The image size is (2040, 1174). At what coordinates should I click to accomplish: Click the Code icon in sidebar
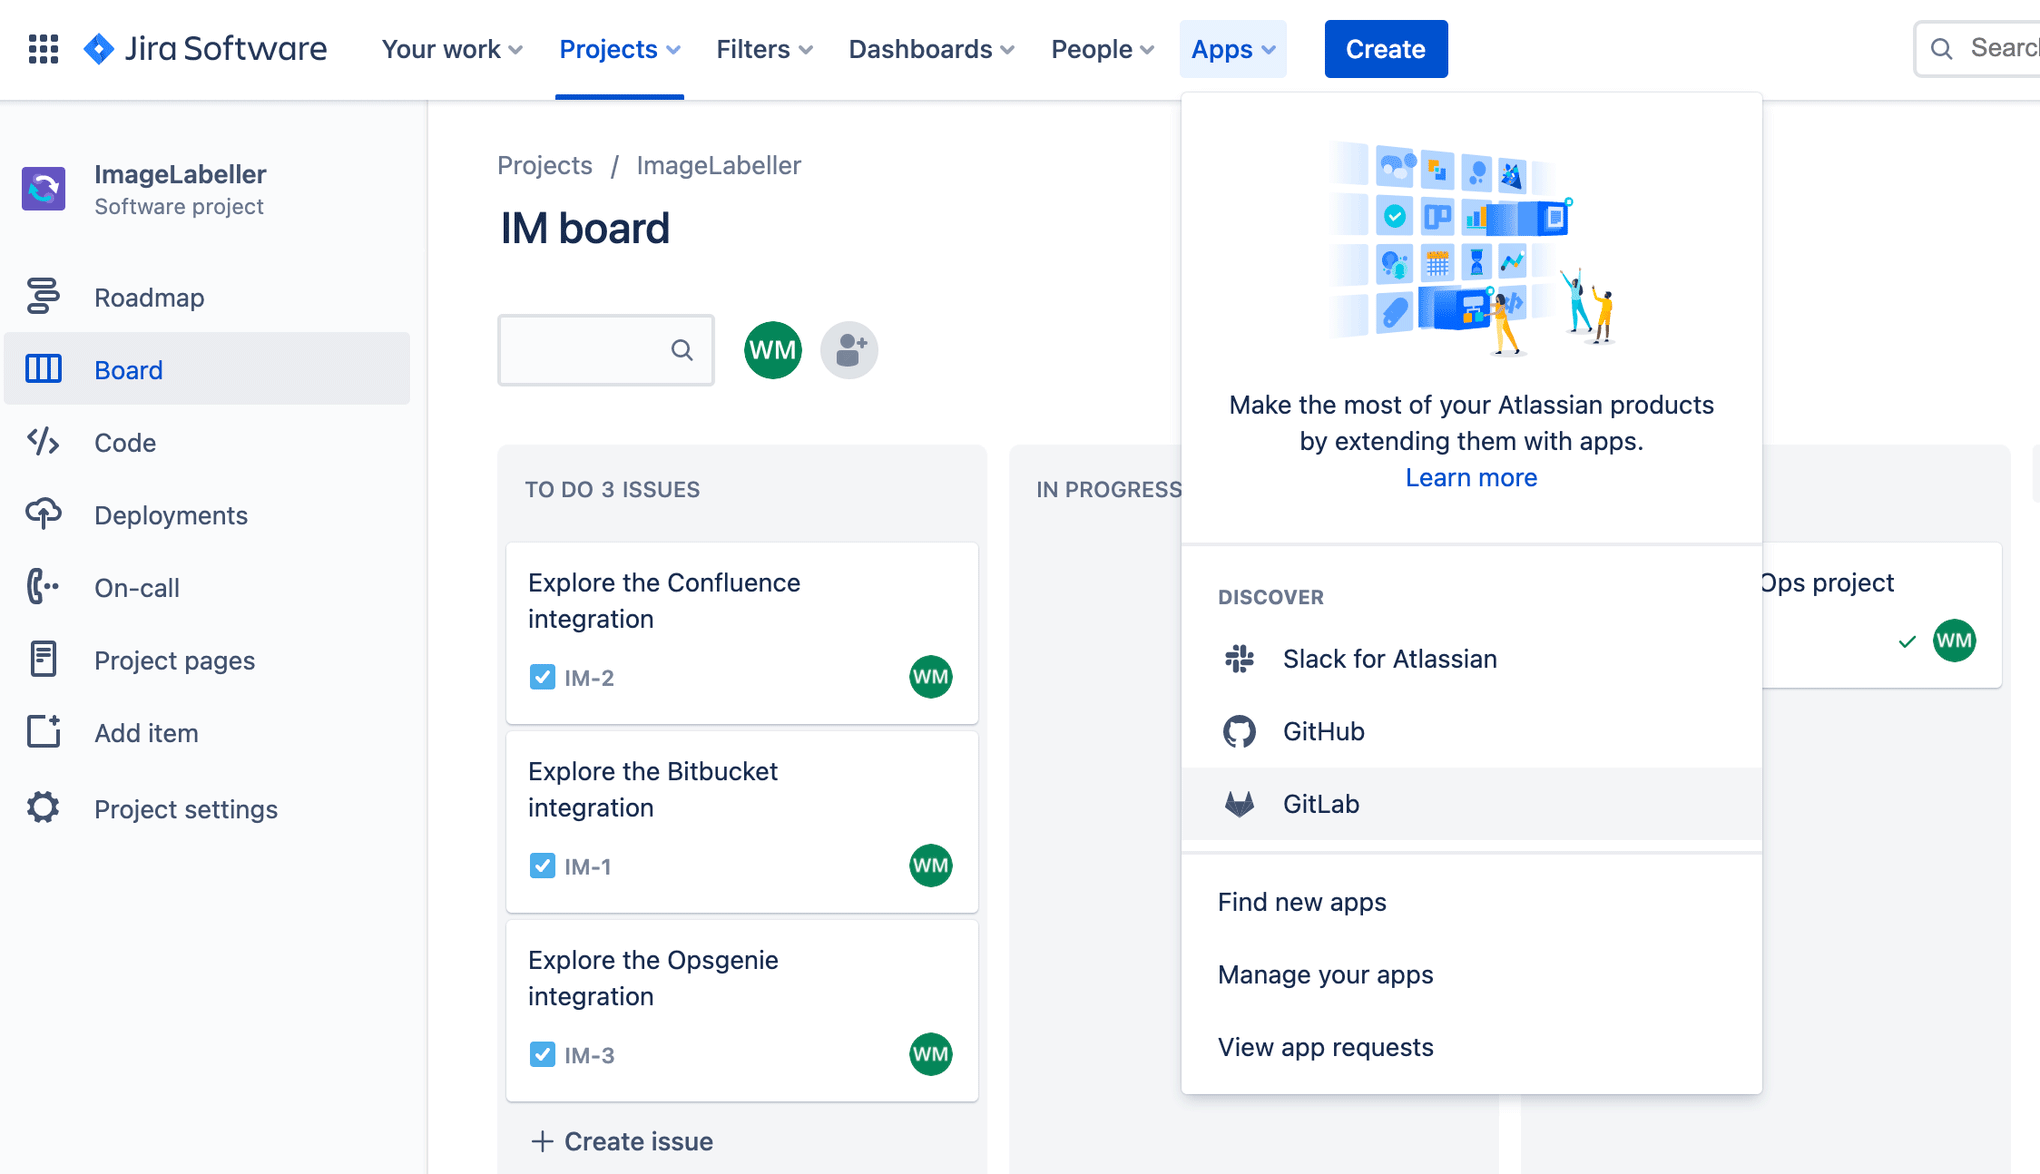(43, 441)
